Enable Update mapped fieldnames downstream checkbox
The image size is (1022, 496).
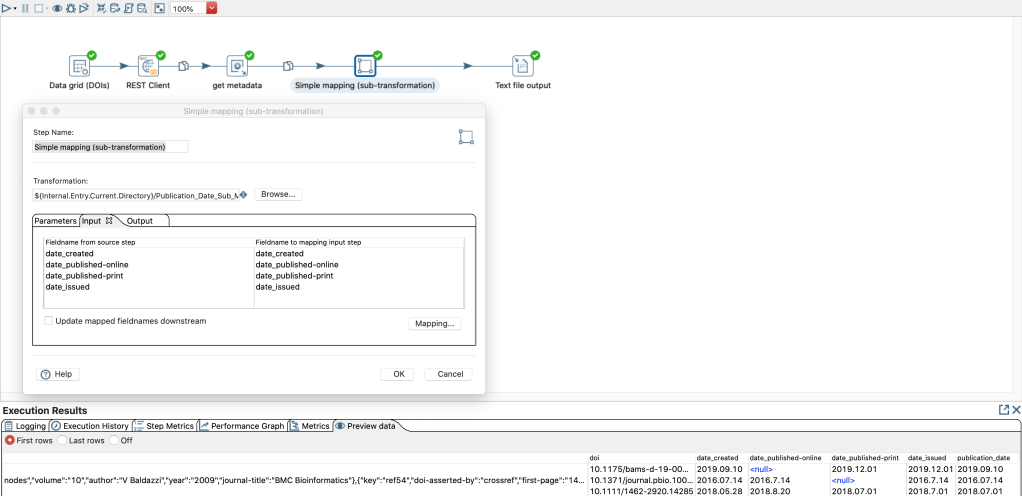(x=49, y=321)
